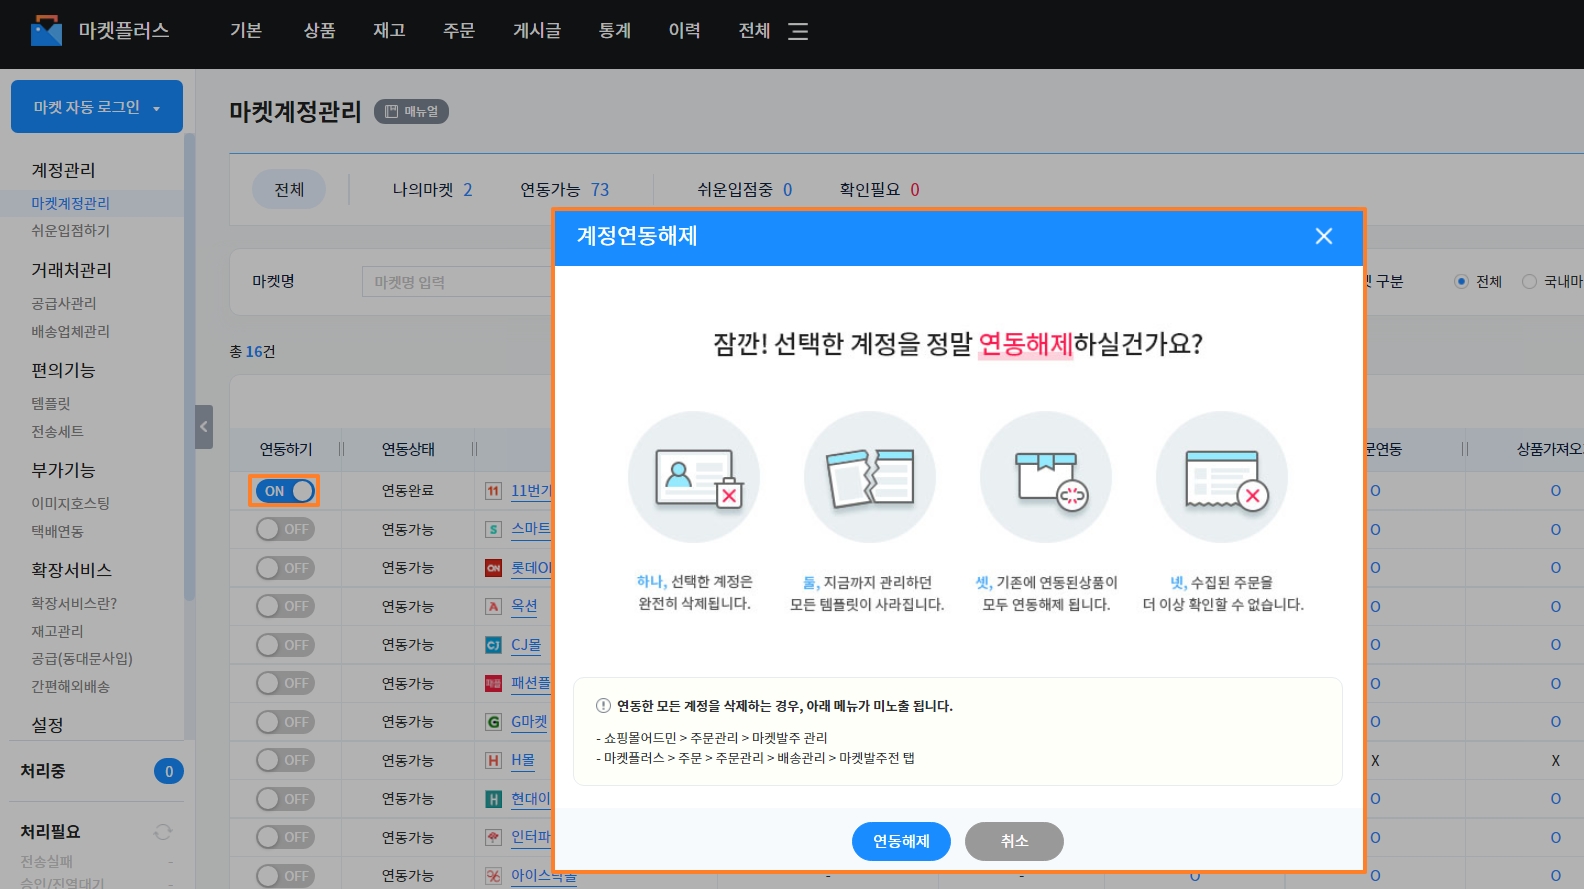Open the 통계 top menu
The width and height of the screenshot is (1584, 889).
(x=615, y=31)
